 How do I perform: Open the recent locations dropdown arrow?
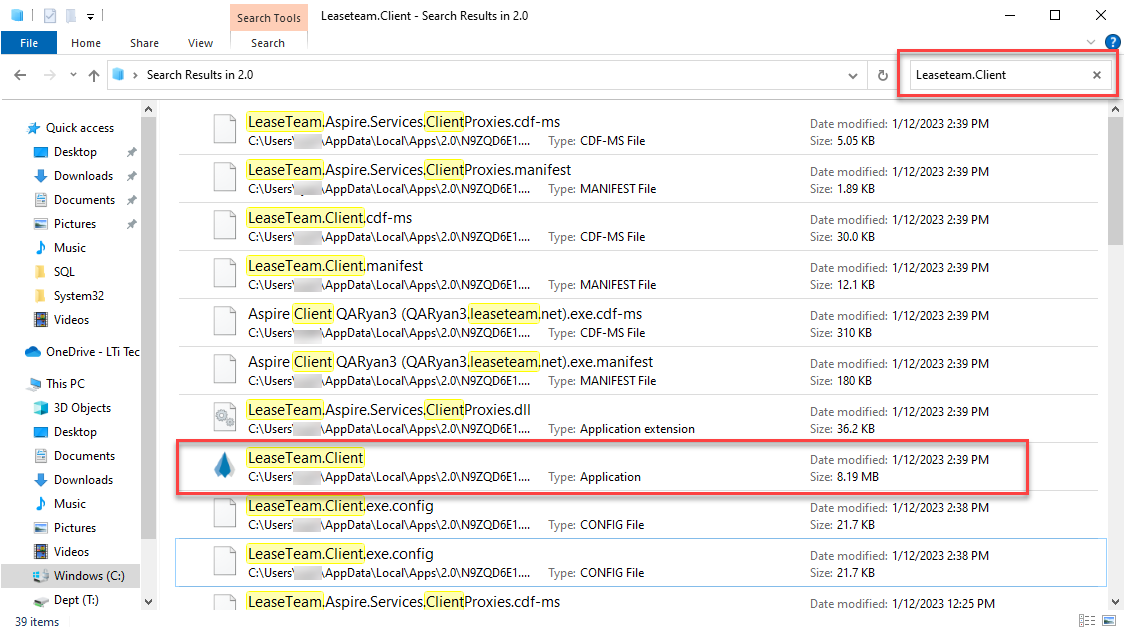coord(73,75)
